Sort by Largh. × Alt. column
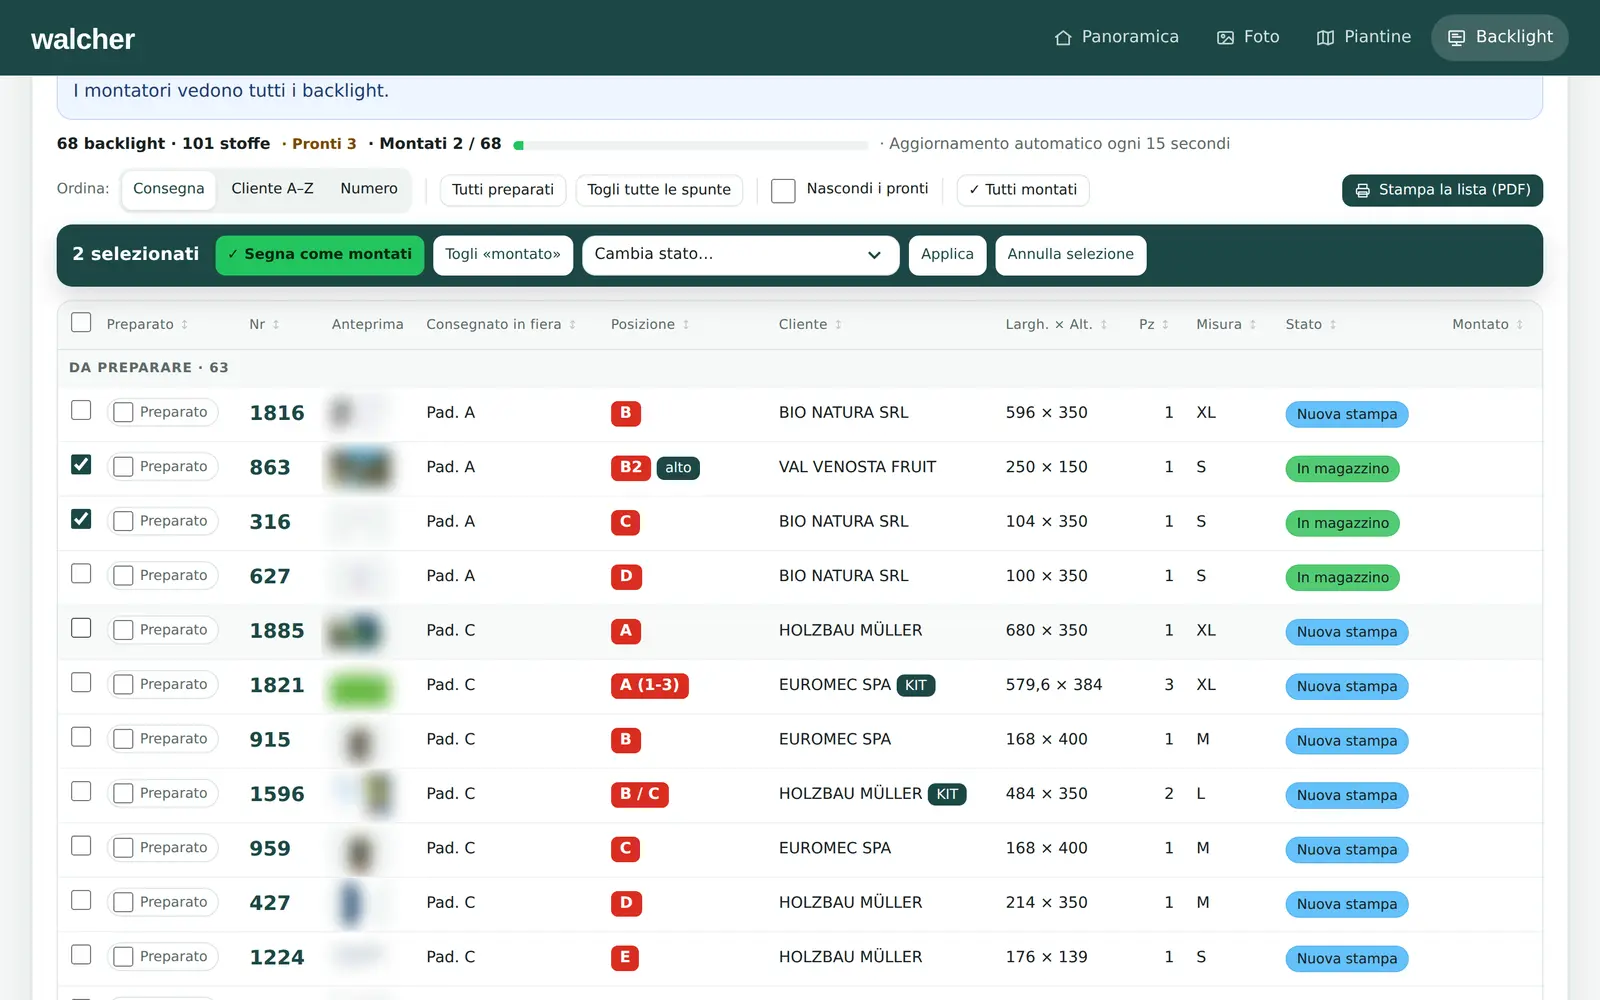 pyautogui.click(x=1056, y=325)
